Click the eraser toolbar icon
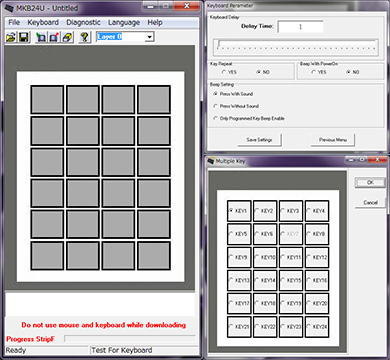The image size is (390, 360). pos(67,37)
